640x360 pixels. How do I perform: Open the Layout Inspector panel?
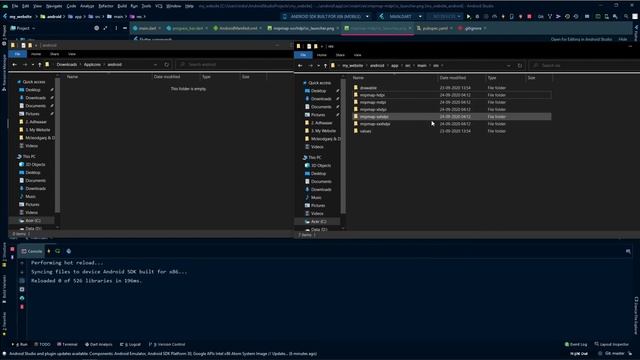[x=612, y=344]
